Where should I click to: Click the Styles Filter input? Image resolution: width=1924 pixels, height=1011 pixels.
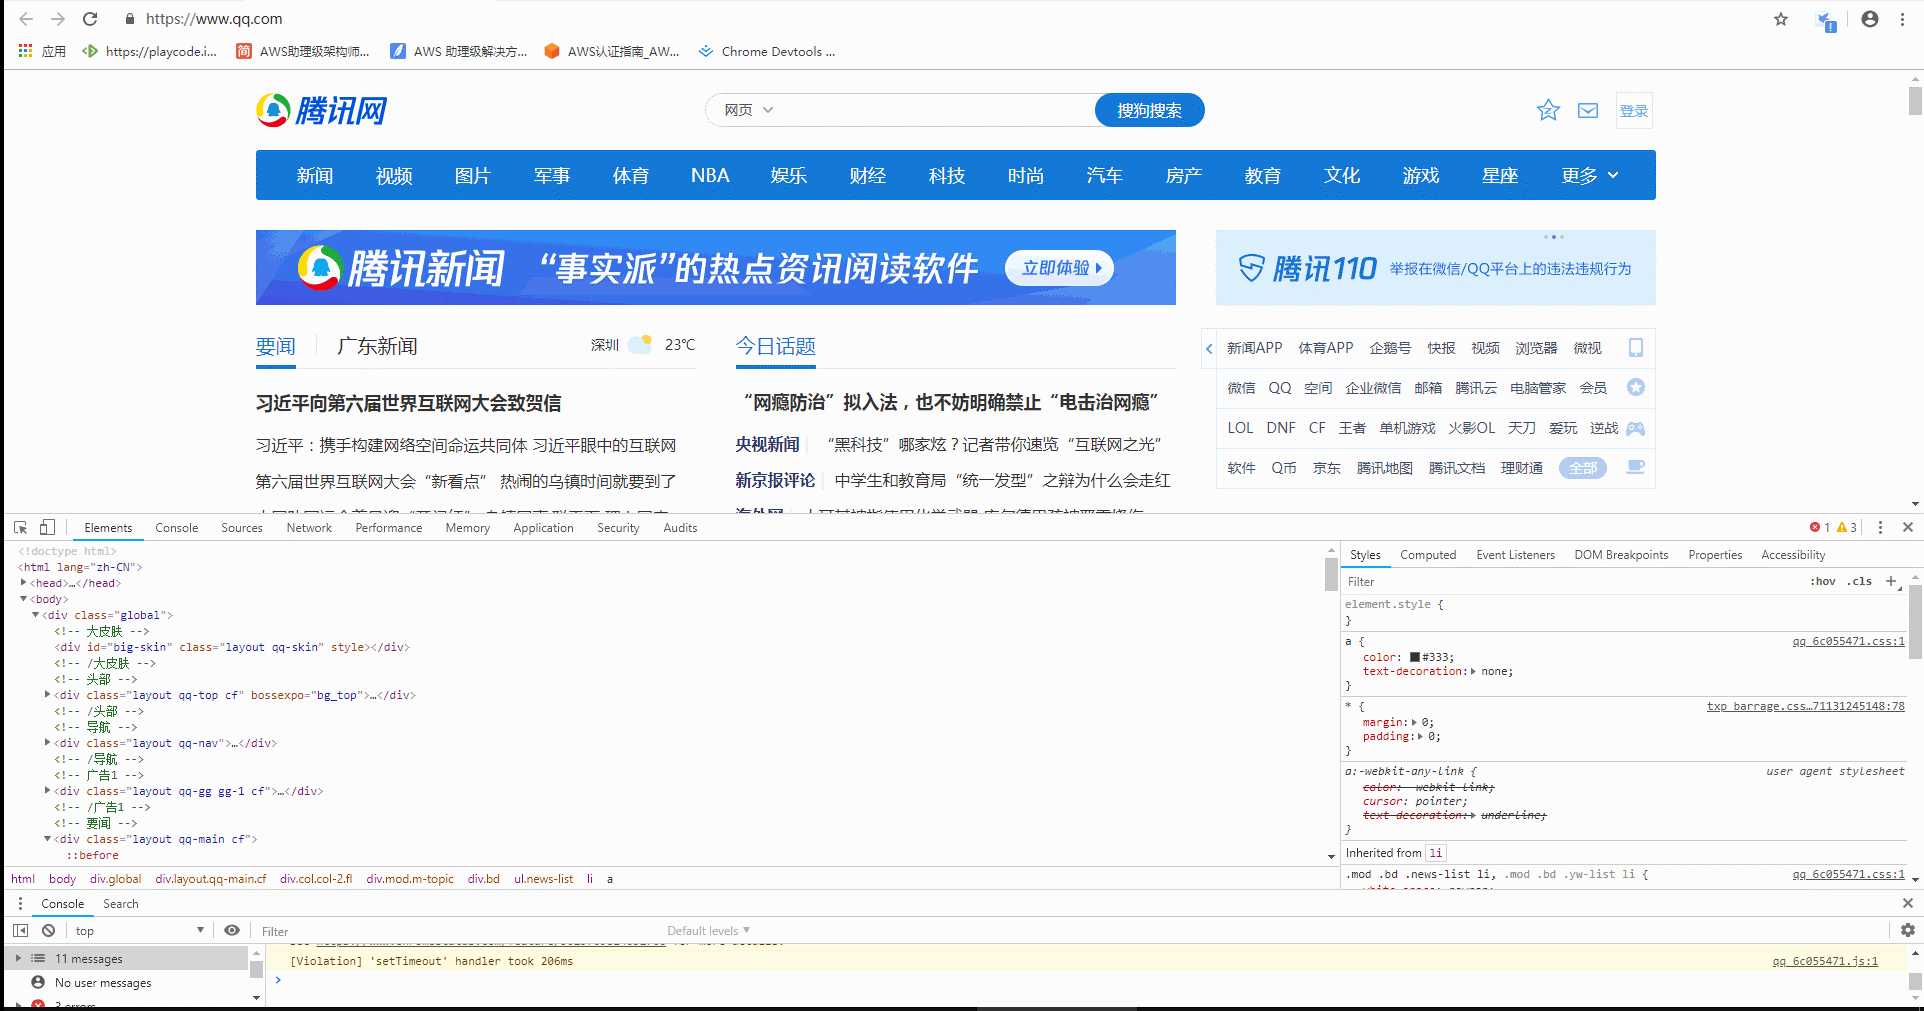[x=1572, y=581]
